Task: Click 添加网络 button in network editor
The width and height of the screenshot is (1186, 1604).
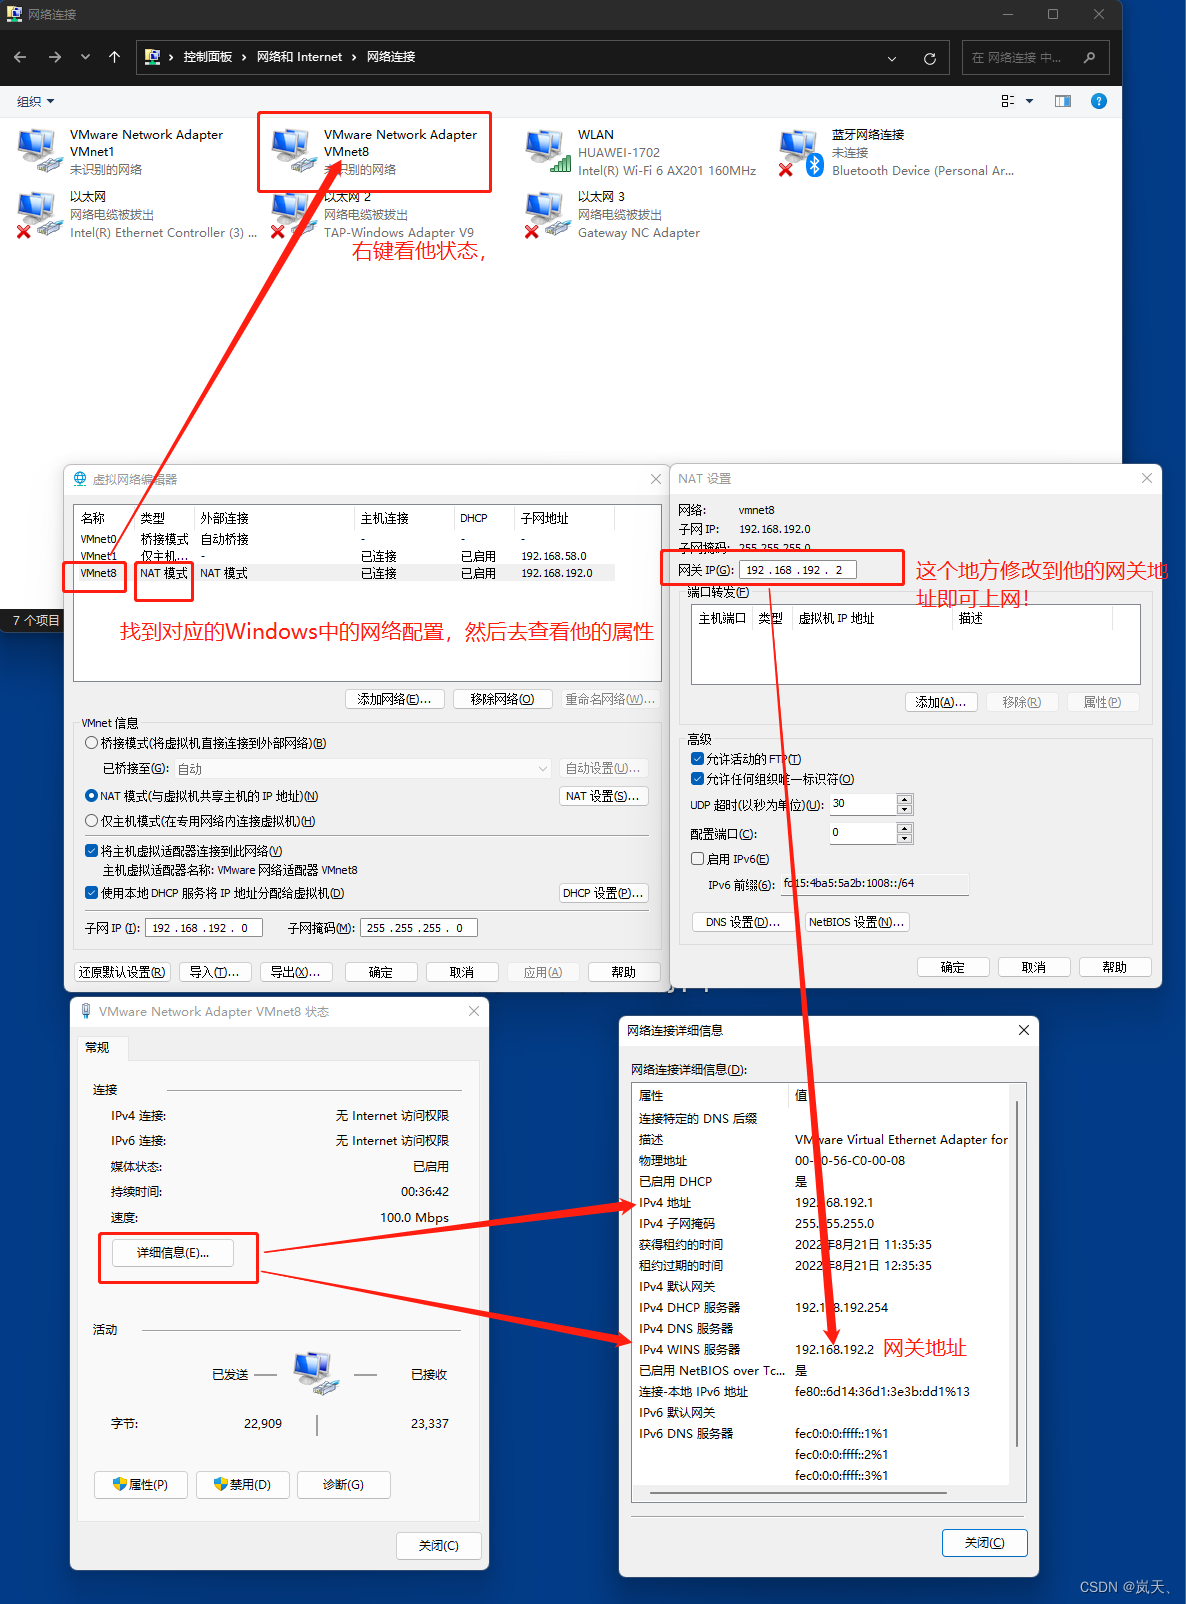Action: pos(394,699)
